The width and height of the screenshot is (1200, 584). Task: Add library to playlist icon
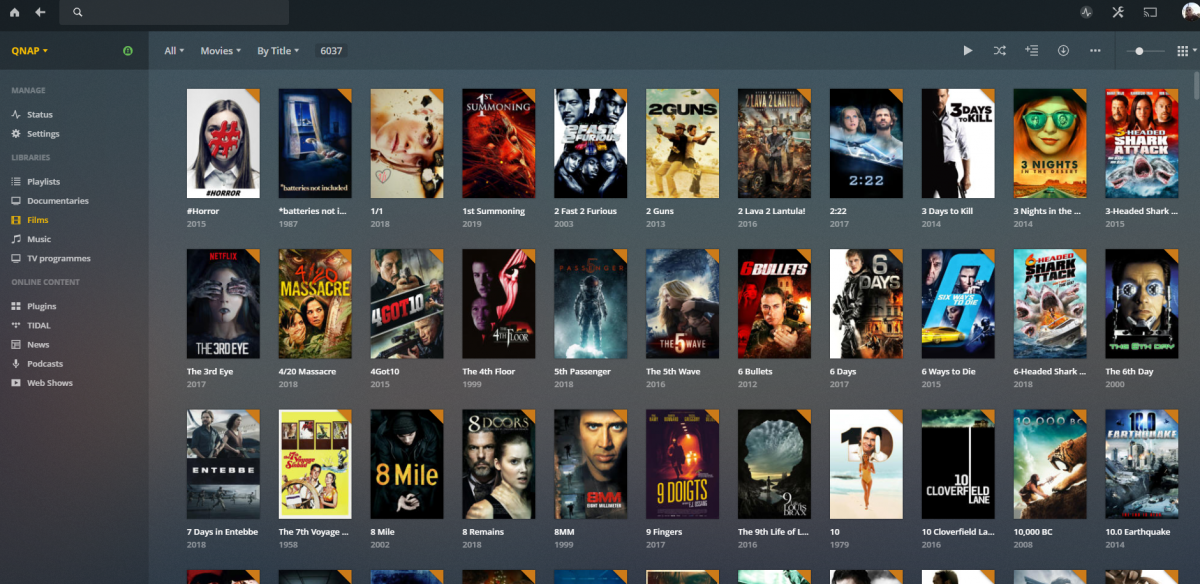[1031, 50]
